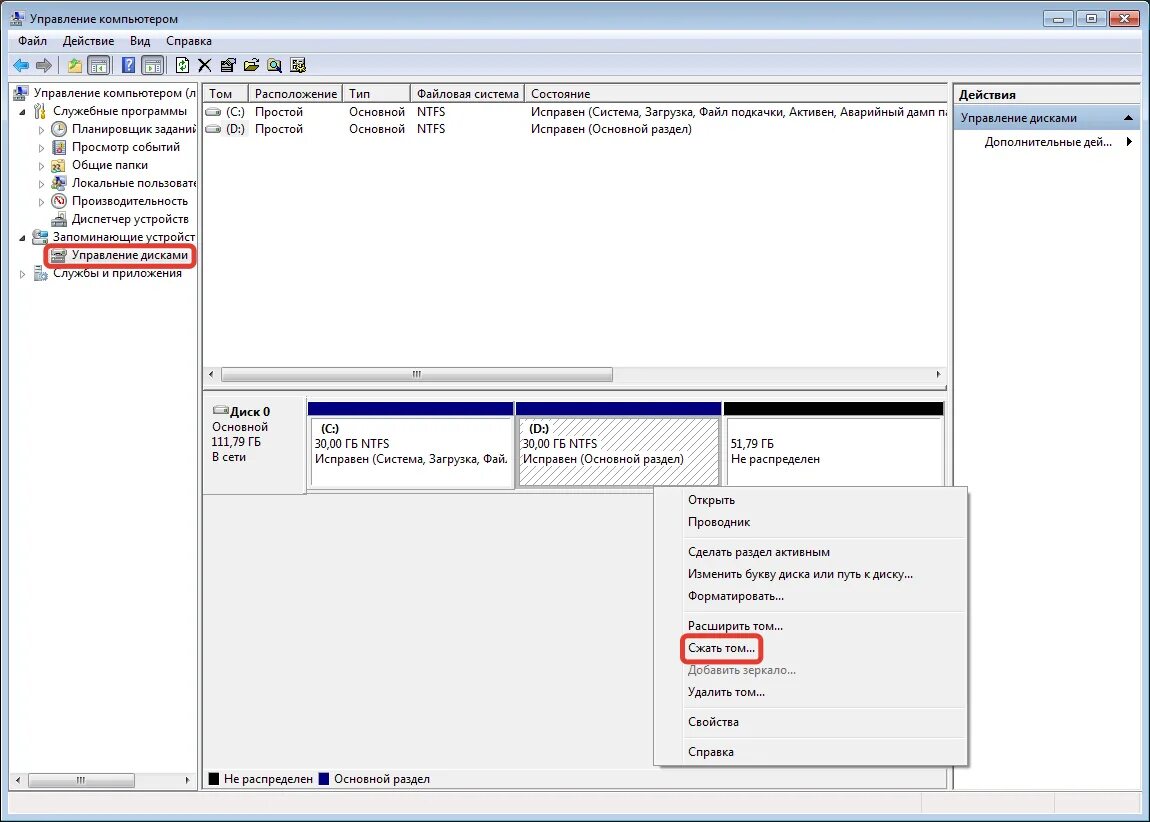Viewport: 1150px width, 822px height.
Task: Click the blue Back arrow in toolbar
Action: coord(21,65)
